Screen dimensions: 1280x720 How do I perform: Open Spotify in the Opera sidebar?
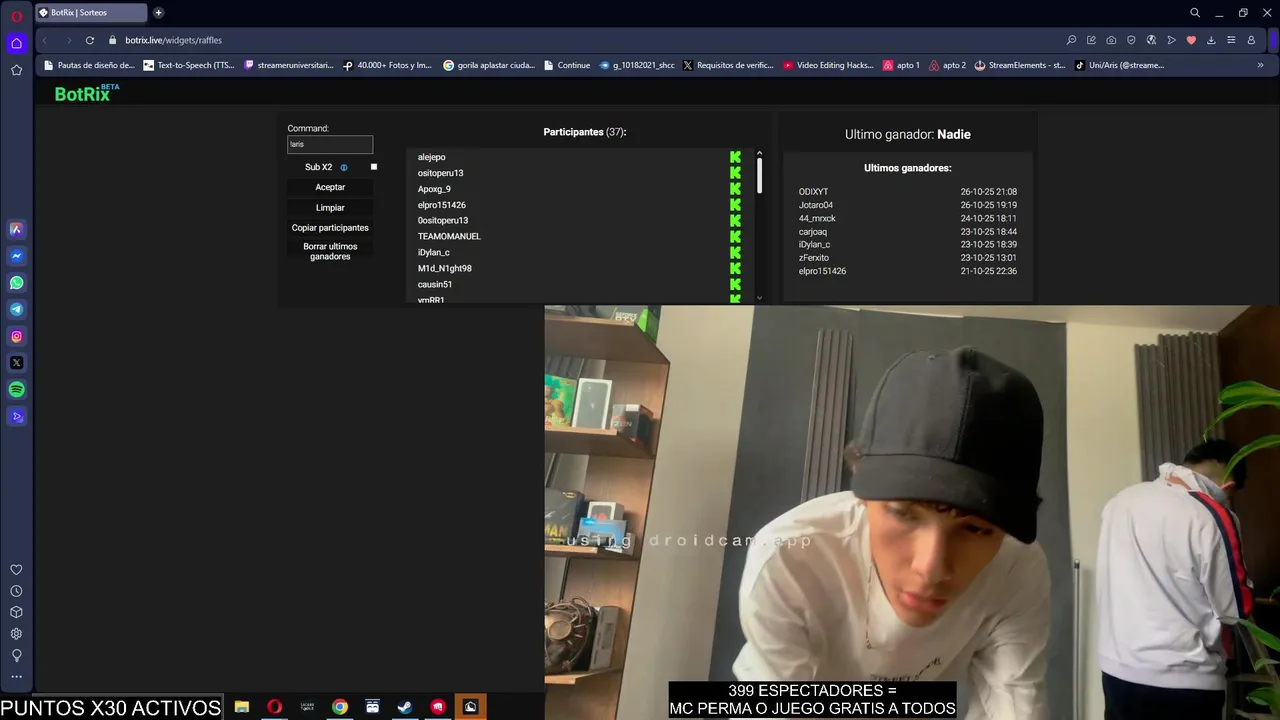[16, 390]
